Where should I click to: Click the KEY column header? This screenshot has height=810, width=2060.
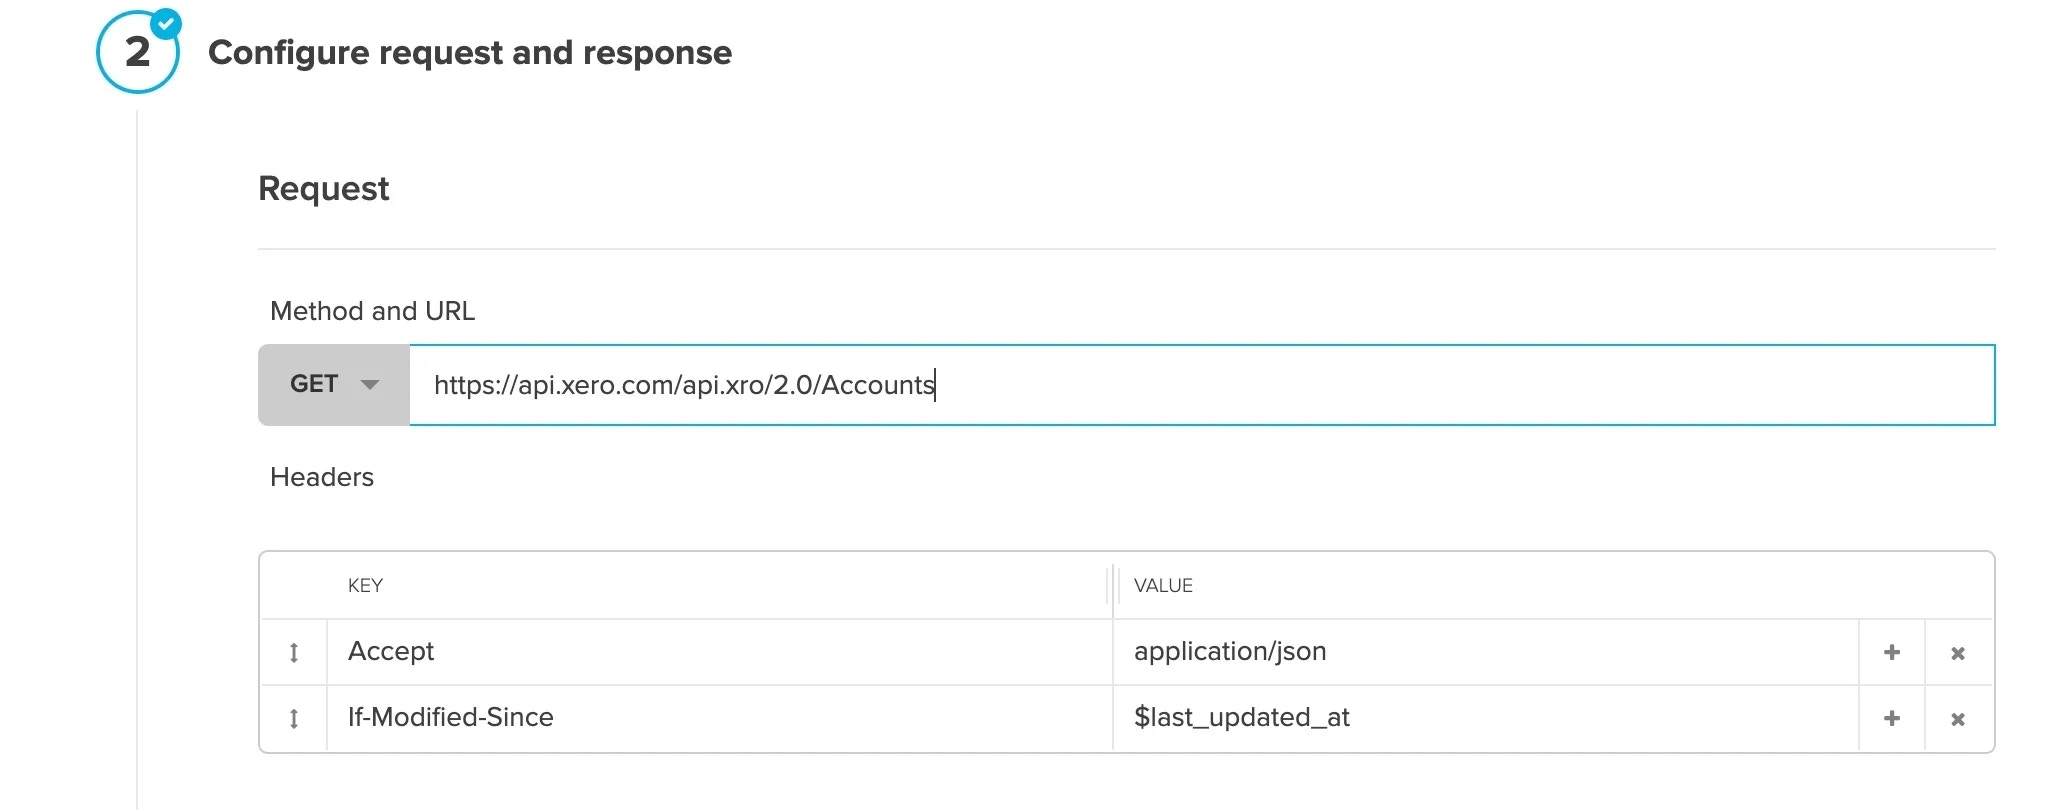365,586
